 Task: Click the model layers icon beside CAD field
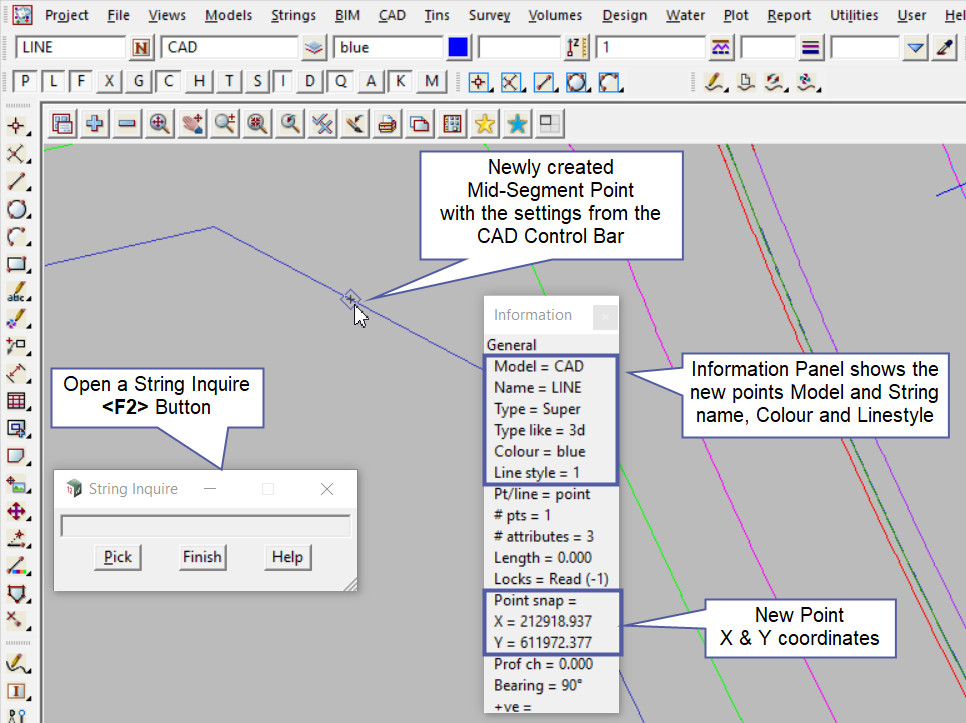(314, 47)
